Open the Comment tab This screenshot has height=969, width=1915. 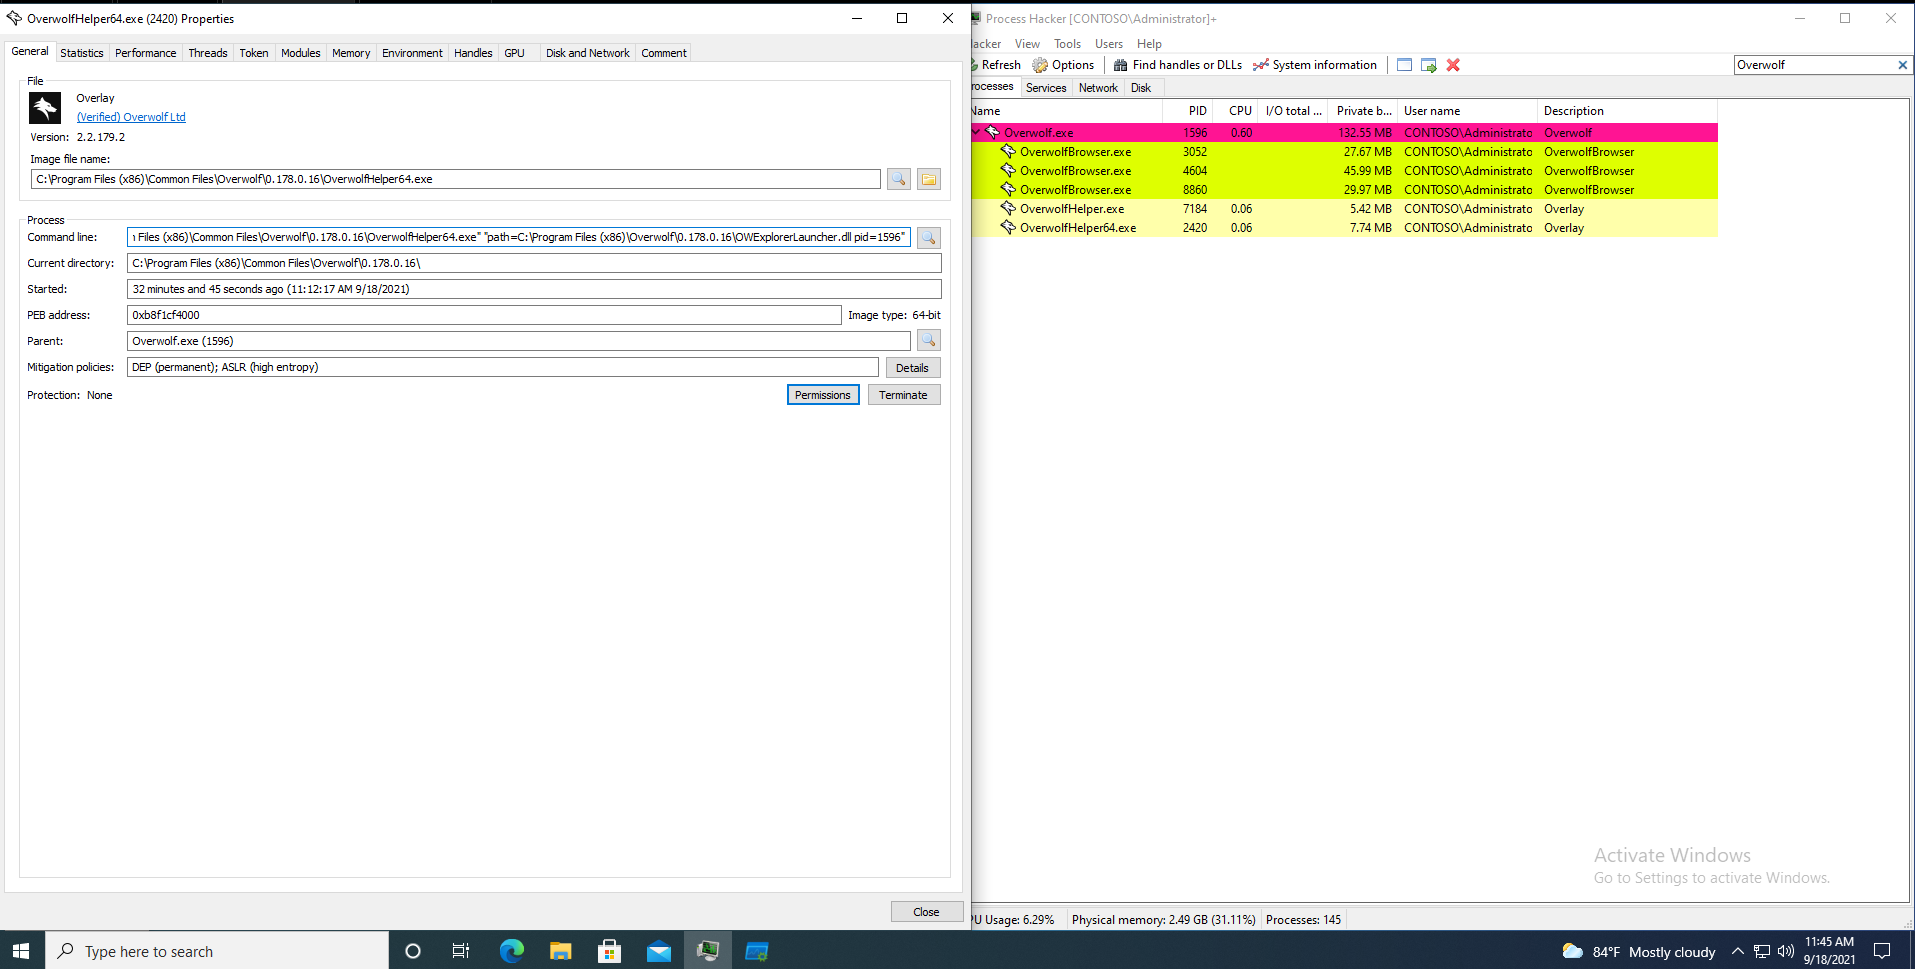[x=664, y=53]
